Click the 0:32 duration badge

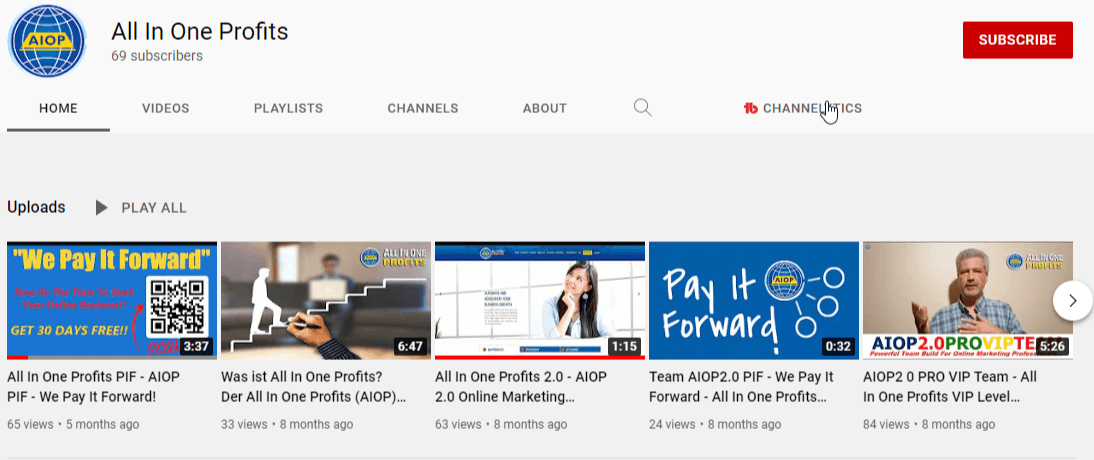838,346
